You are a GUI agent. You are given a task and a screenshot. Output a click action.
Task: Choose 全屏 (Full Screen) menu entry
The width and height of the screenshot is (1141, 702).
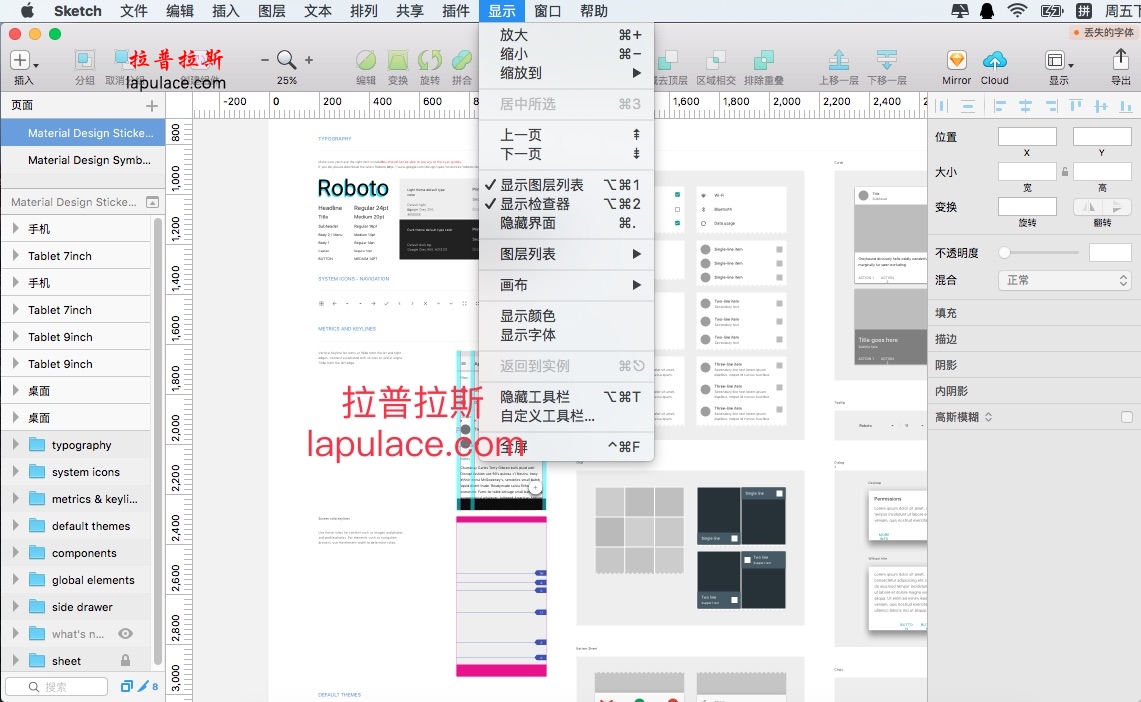(566, 447)
